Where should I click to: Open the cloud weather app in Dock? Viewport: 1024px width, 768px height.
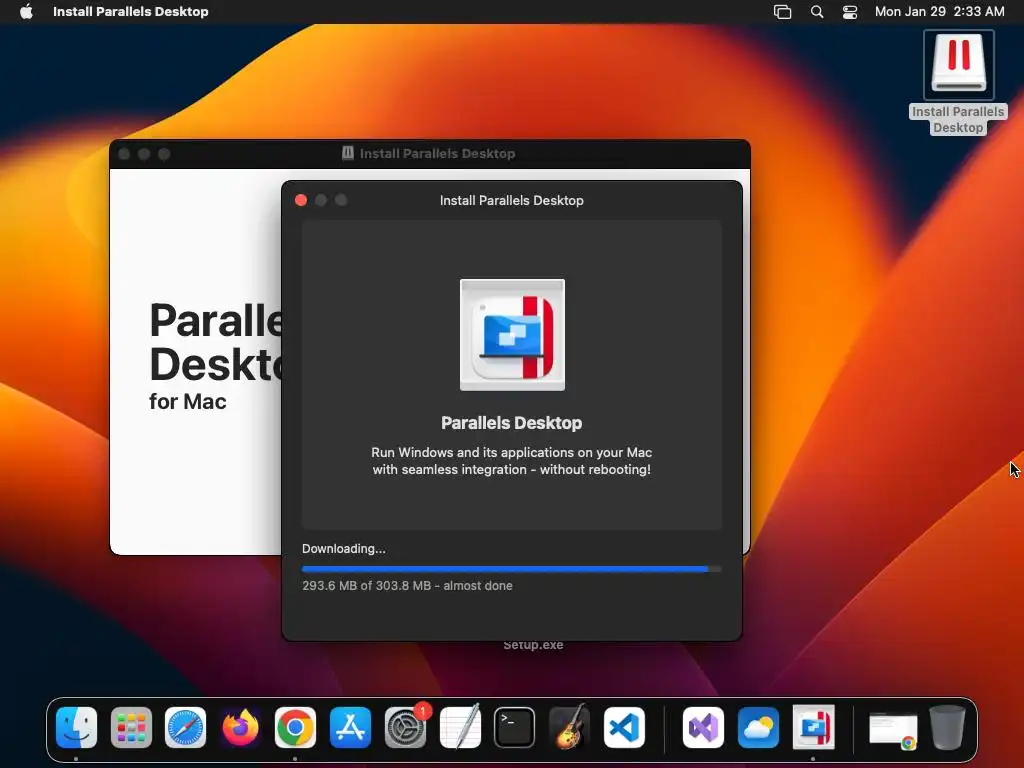tap(758, 727)
